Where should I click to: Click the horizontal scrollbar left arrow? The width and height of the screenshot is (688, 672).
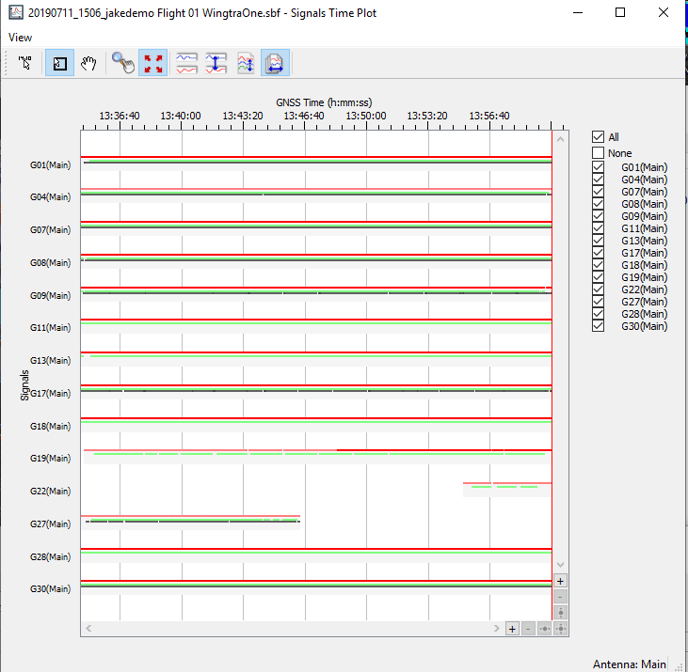(88, 629)
